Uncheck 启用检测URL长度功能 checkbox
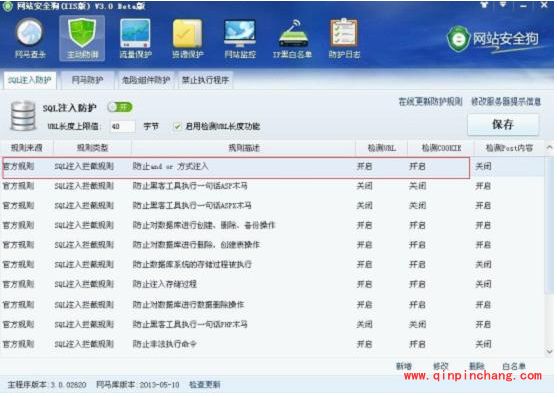Image resolution: width=557 pixels, height=397 pixels. coord(177,126)
